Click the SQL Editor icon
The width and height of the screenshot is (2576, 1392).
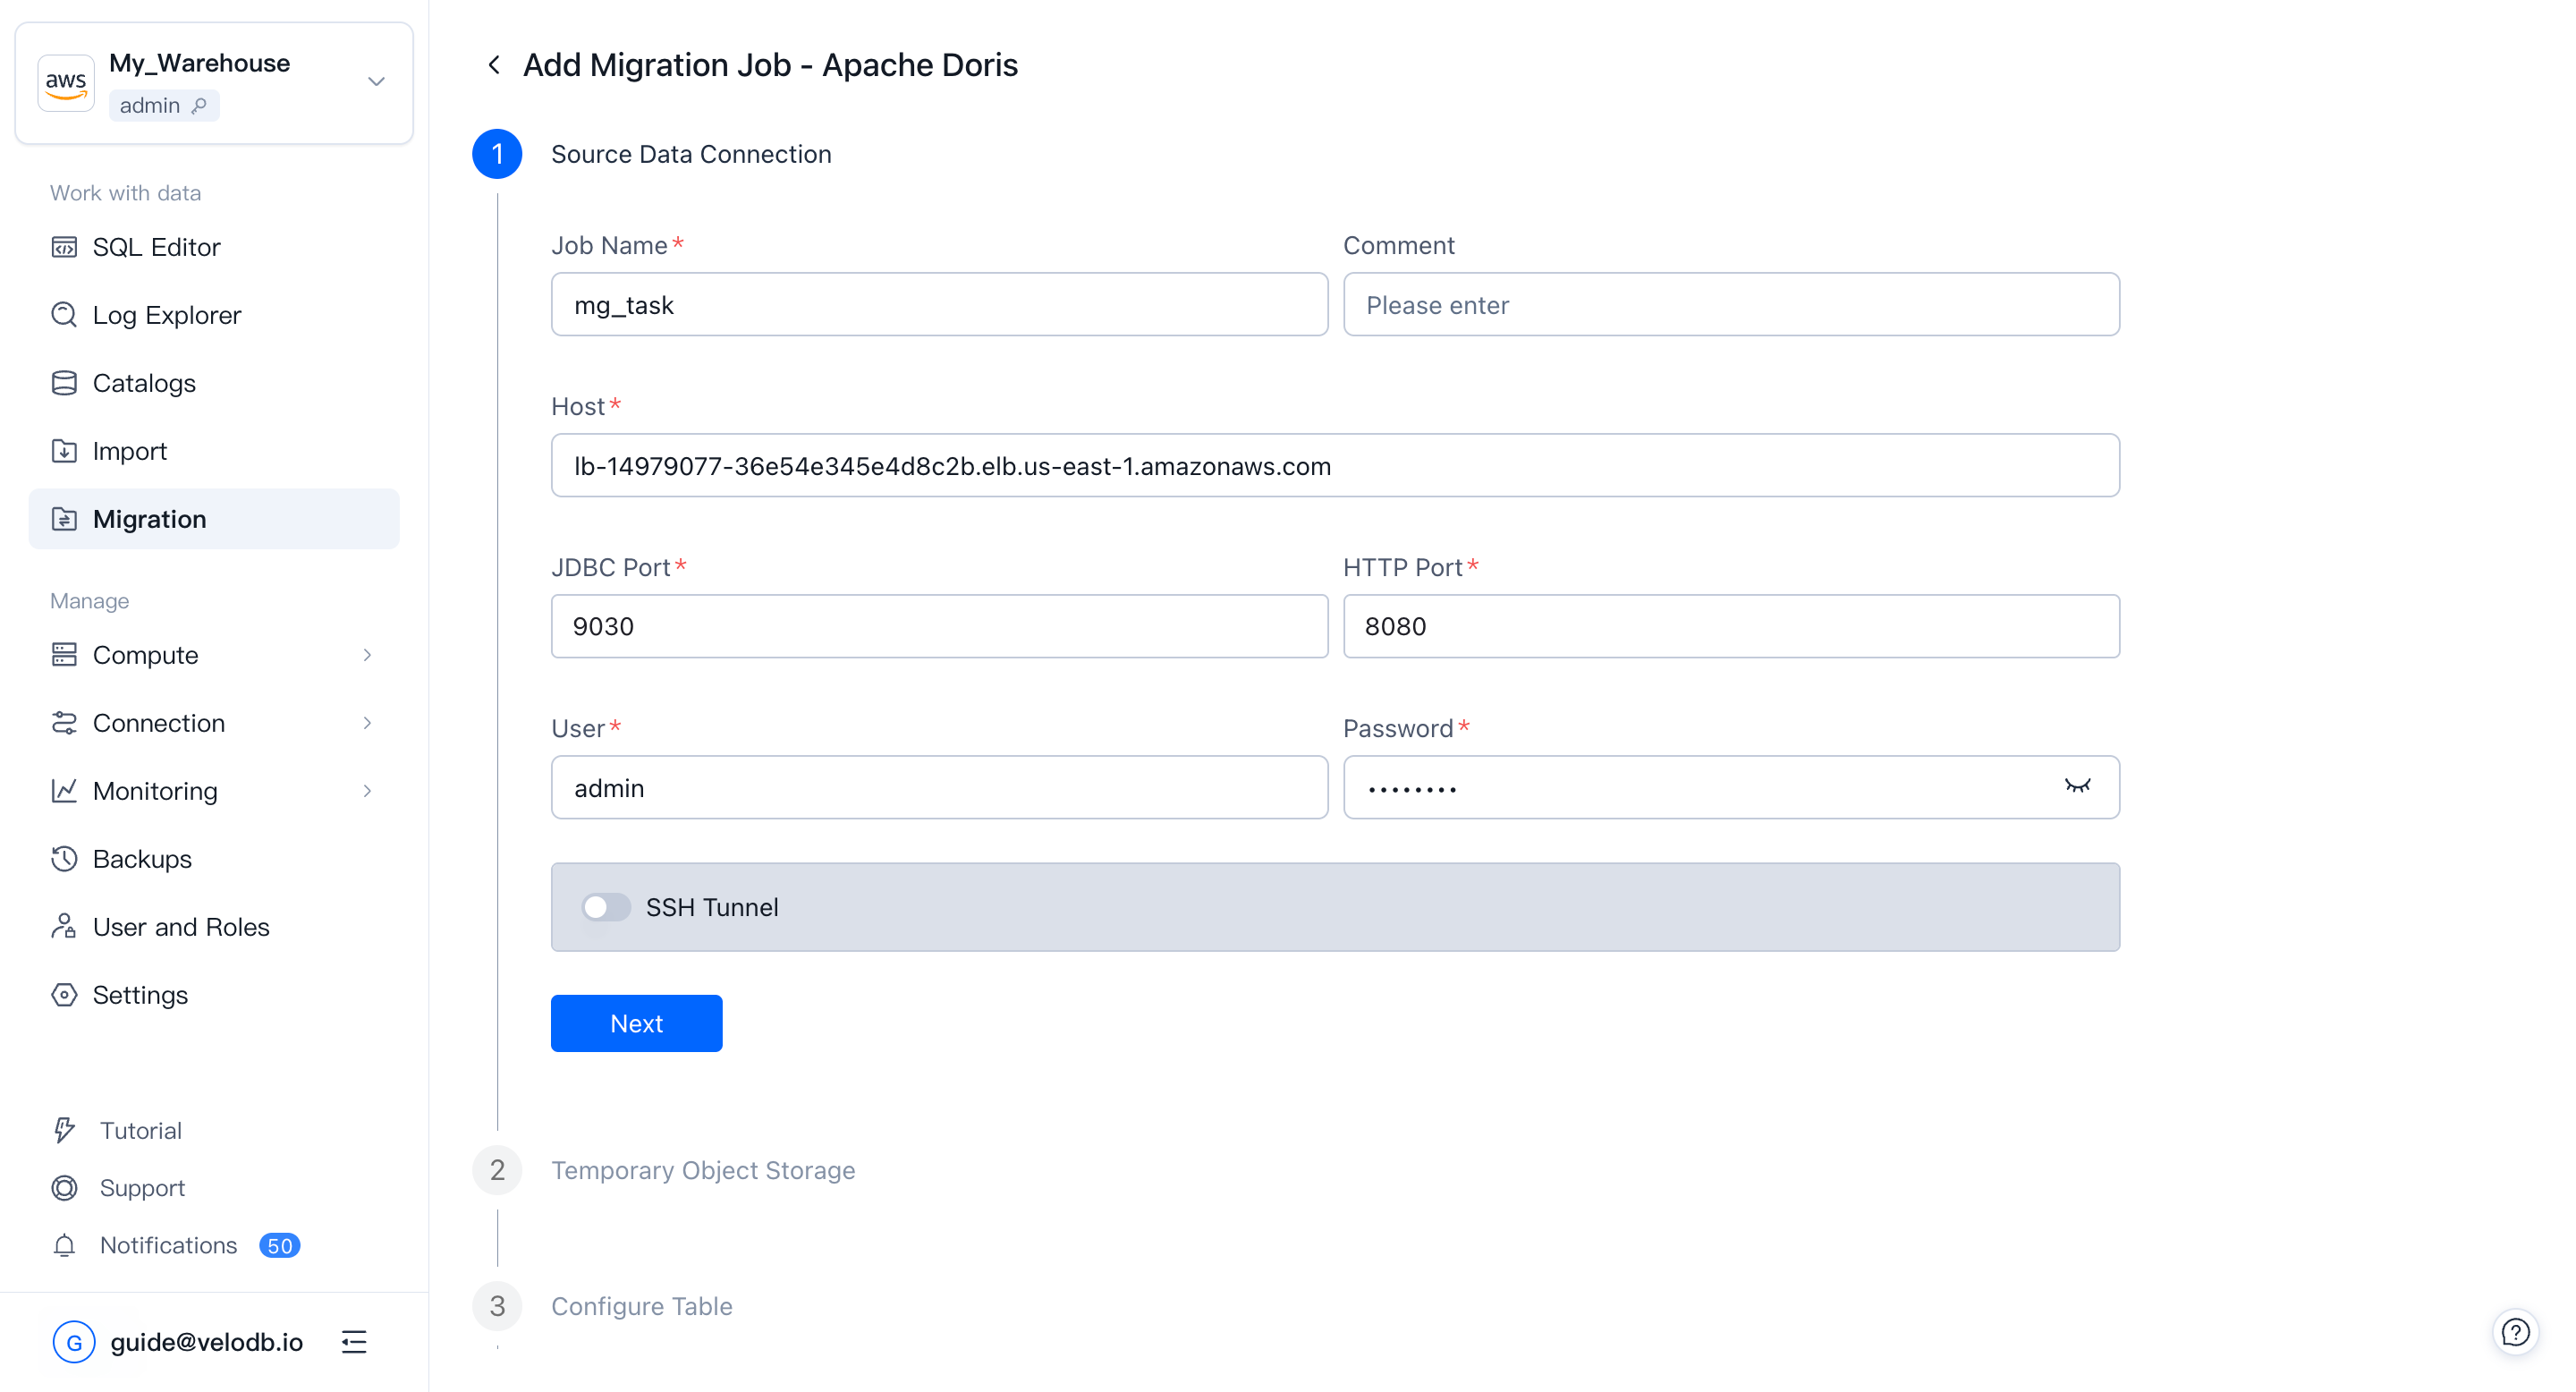coord(64,247)
